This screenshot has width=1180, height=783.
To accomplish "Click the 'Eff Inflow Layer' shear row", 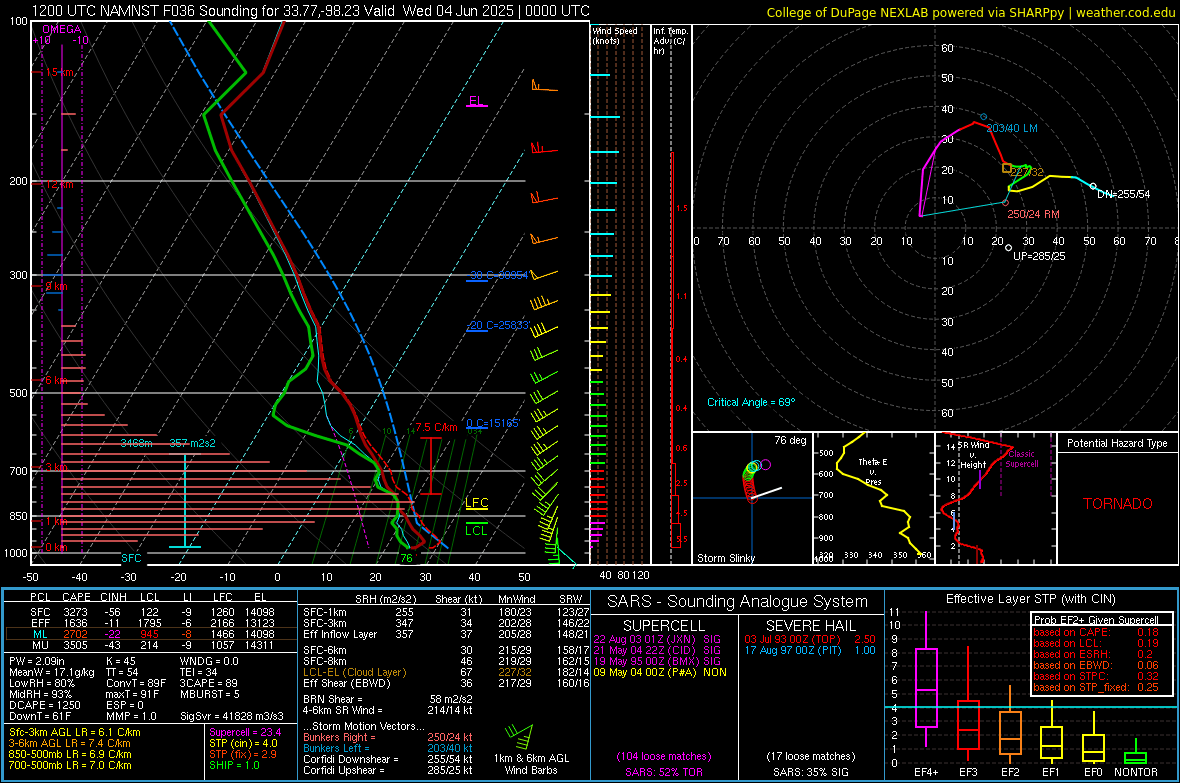I will click(446, 634).
